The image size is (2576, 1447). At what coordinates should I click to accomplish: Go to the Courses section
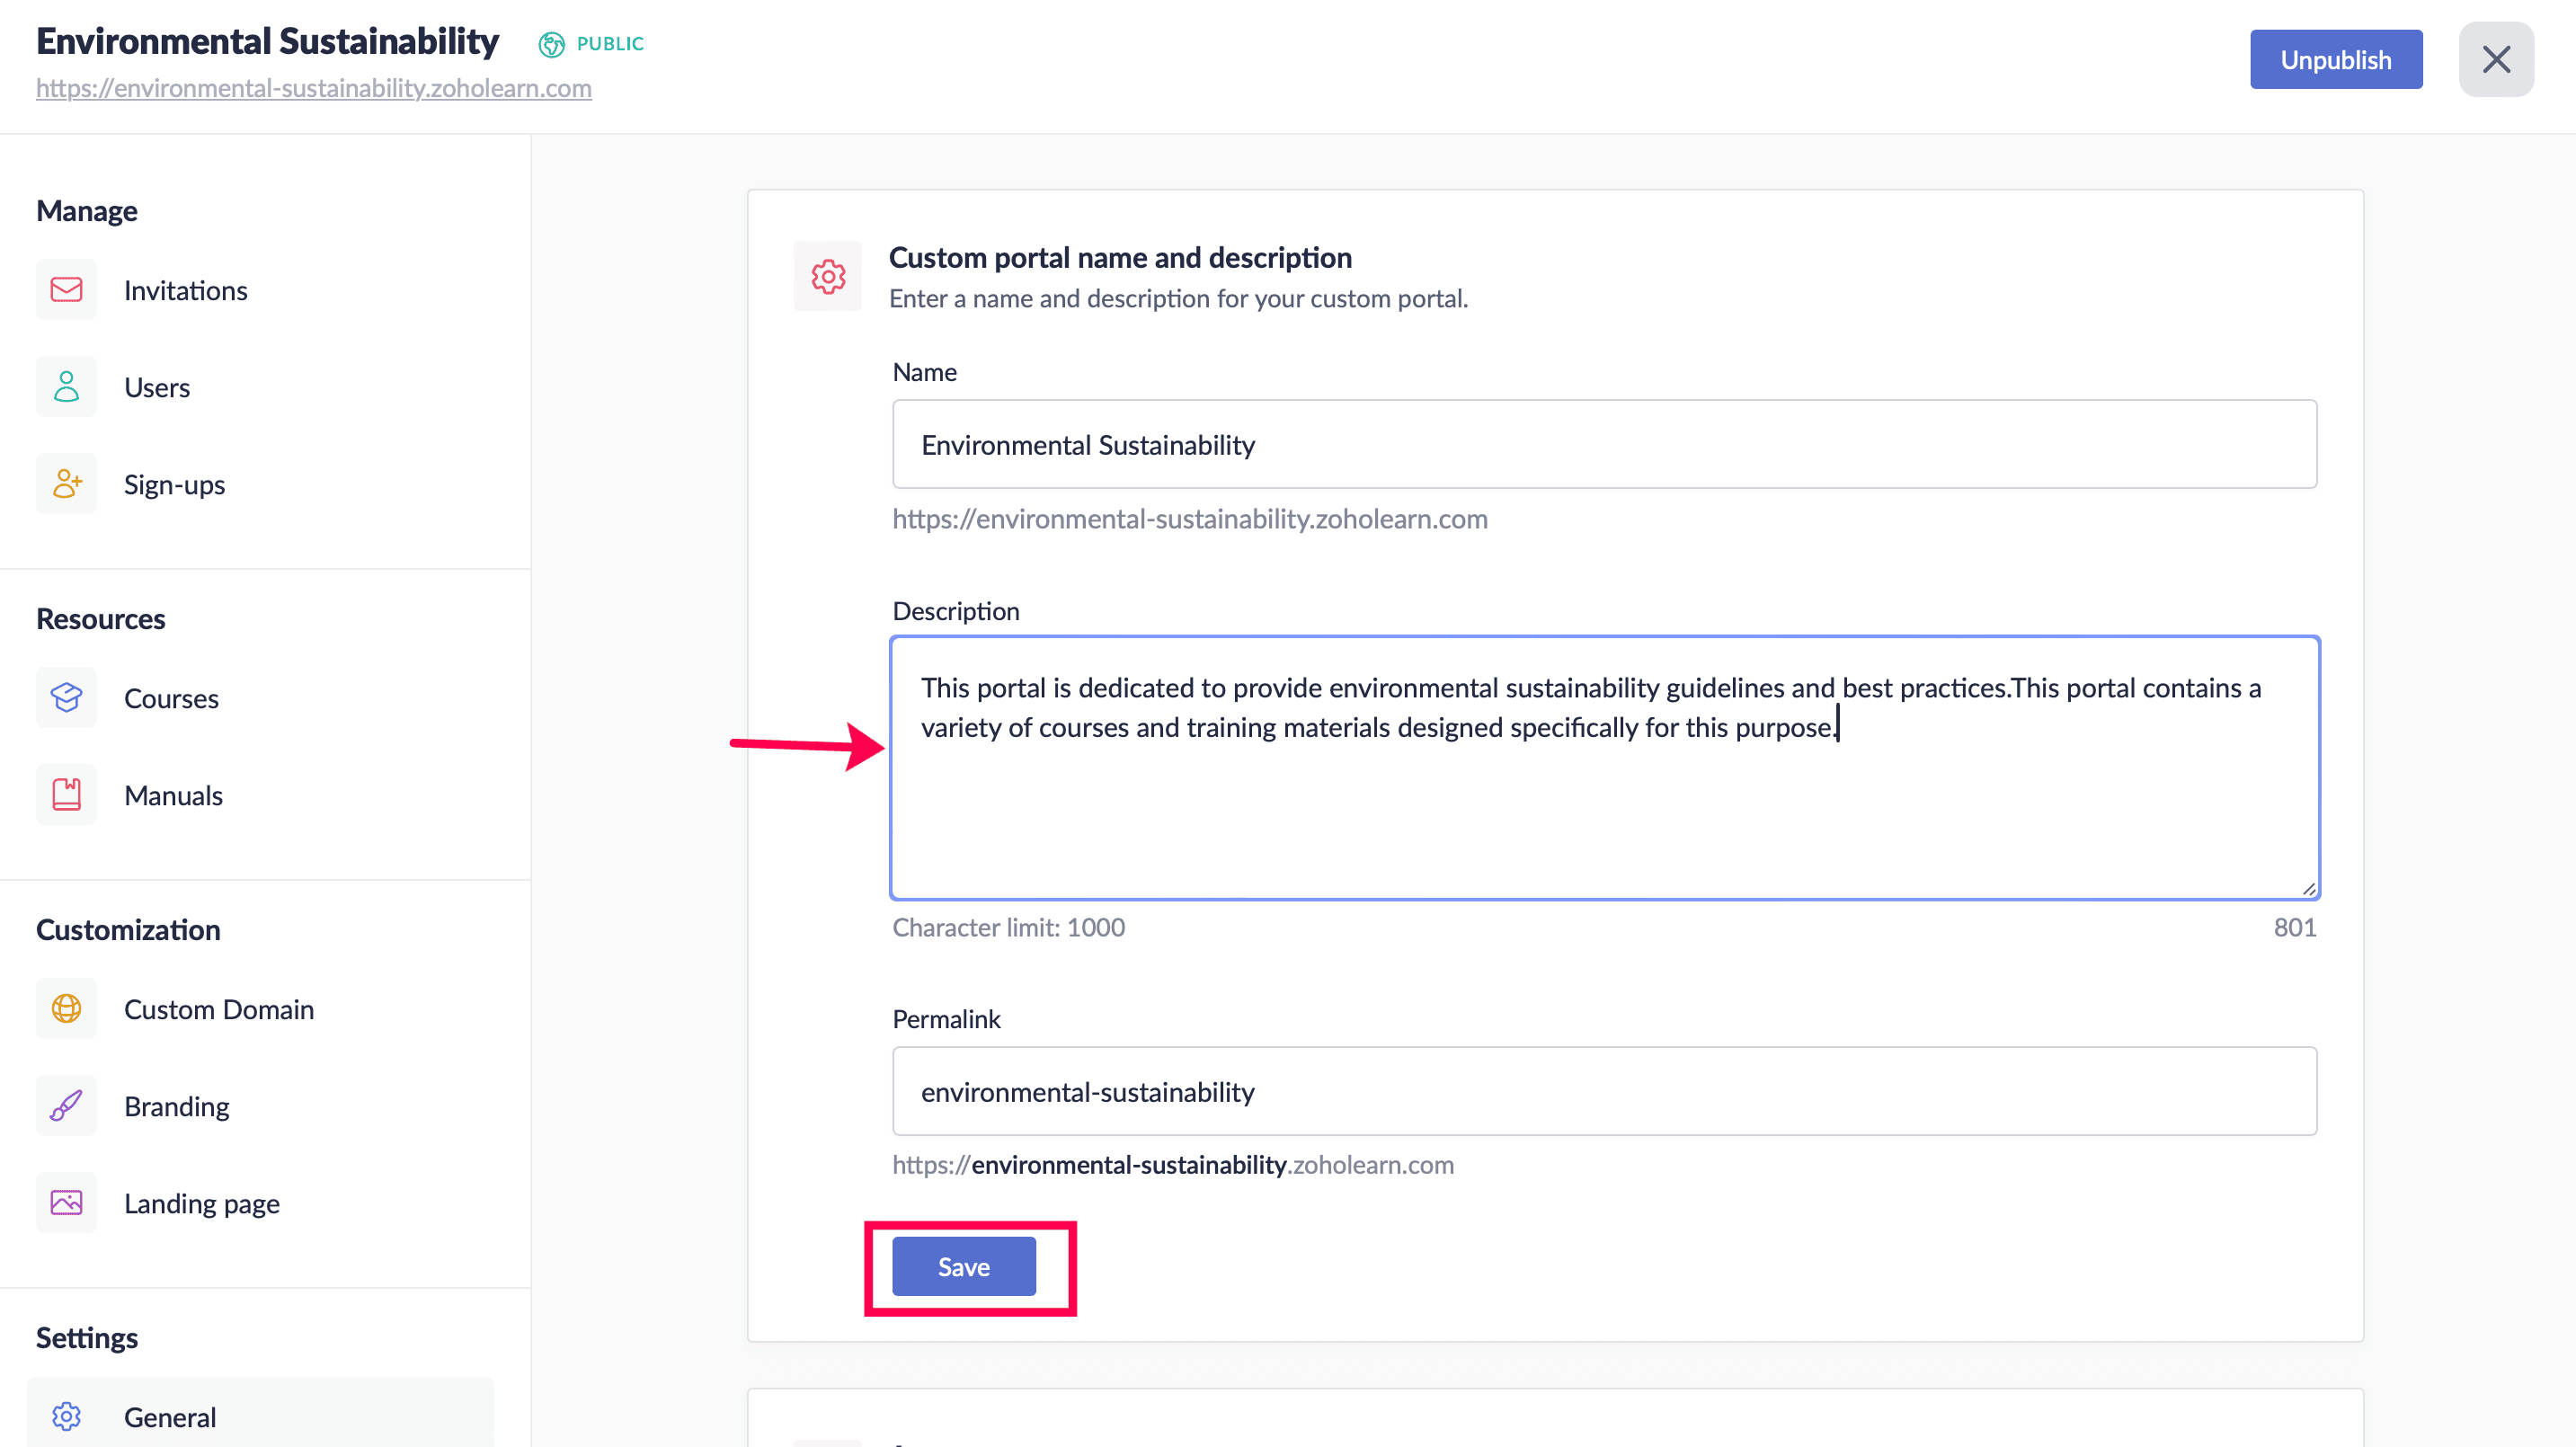coord(171,698)
